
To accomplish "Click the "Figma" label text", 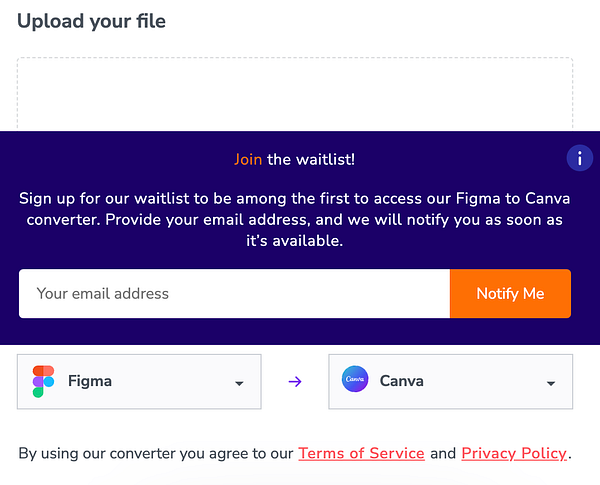I will click(90, 381).
